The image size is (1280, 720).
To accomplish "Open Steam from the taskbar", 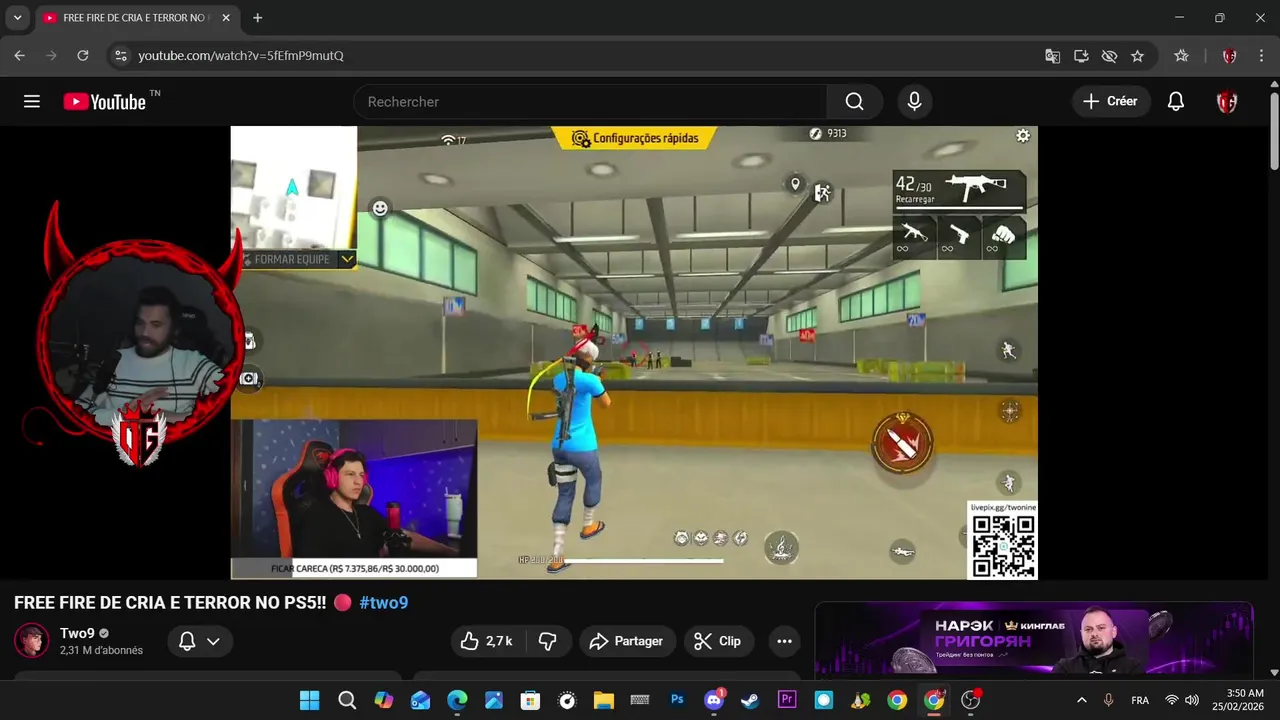I will pos(750,700).
